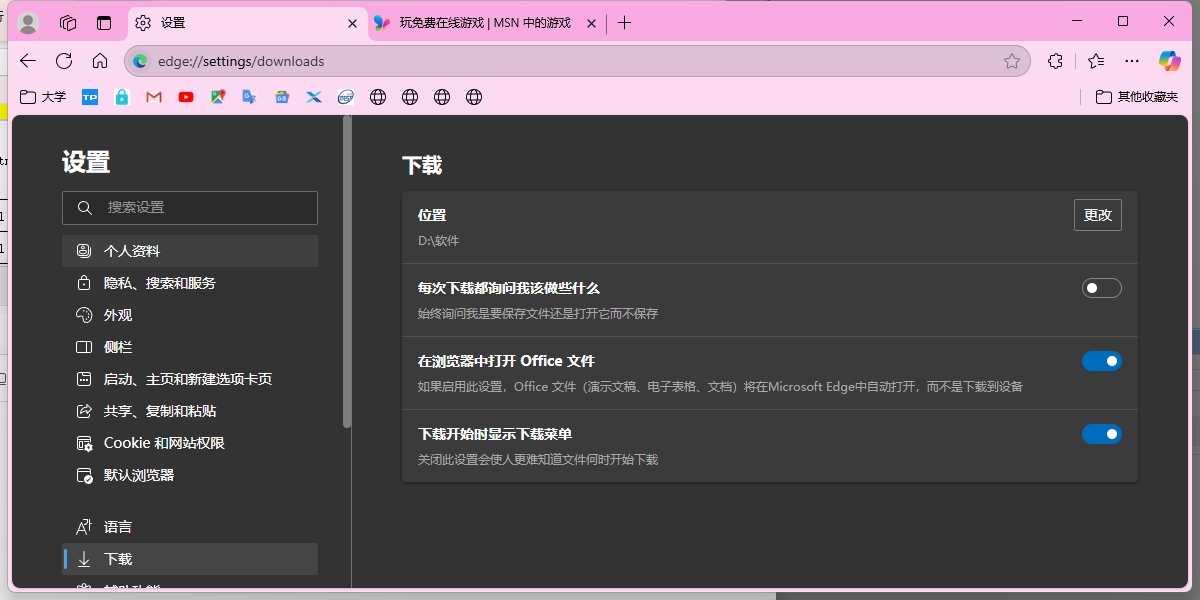Image resolution: width=1200 pixels, height=600 pixels.
Task: Disable 在浏览器中打开 Office 文件 toggle
Action: pyautogui.click(x=1101, y=361)
